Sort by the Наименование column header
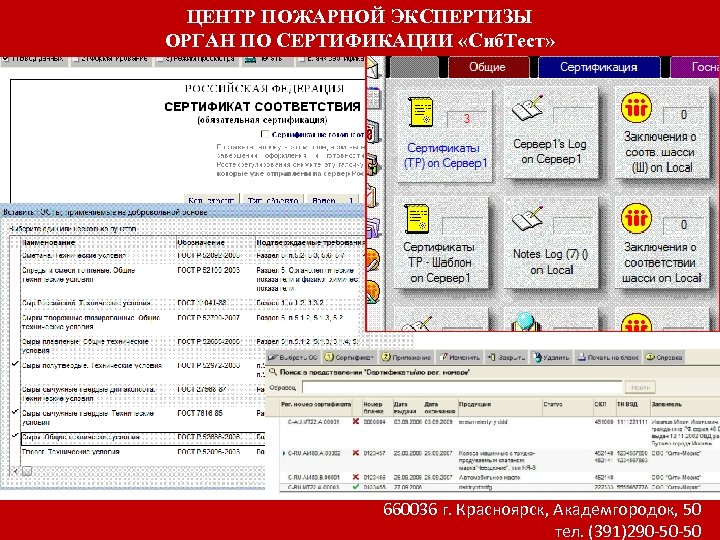 click(x=98, y=242)
